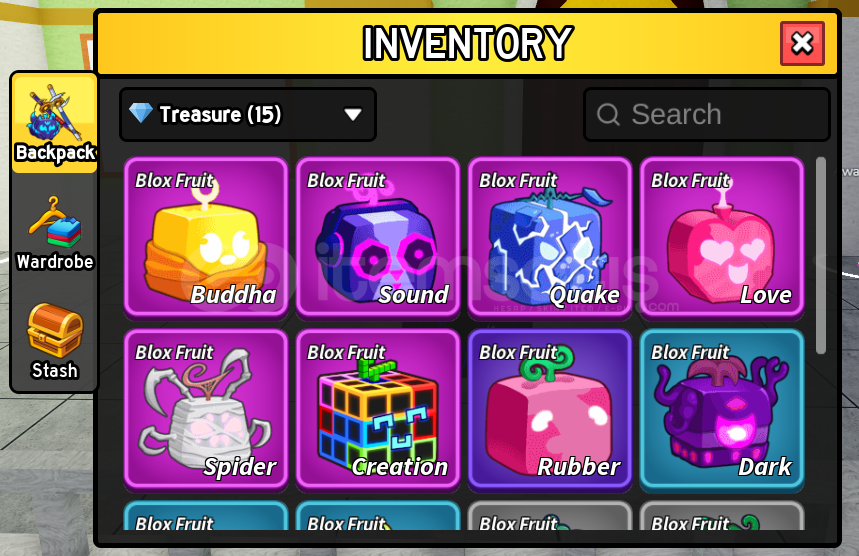This screenshot has height=556, width=859.
Task: Close the Inventory window with red X
Action: point(802,43)
